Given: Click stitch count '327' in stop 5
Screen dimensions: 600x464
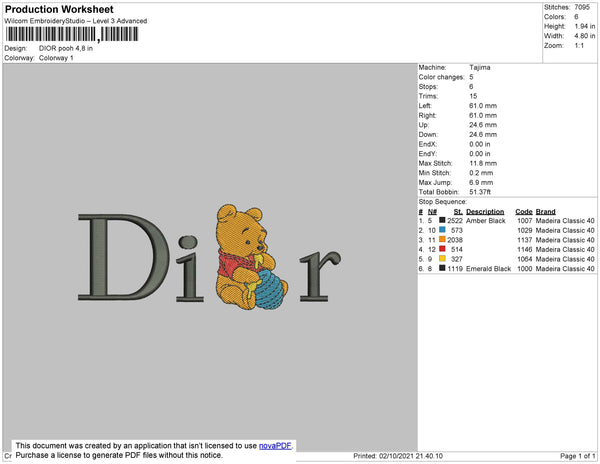Looking at the screenshot, I should 457,259.
